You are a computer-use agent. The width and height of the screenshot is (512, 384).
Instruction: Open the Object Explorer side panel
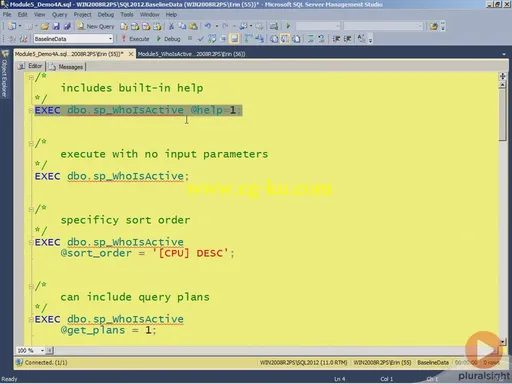coord(5,74)
